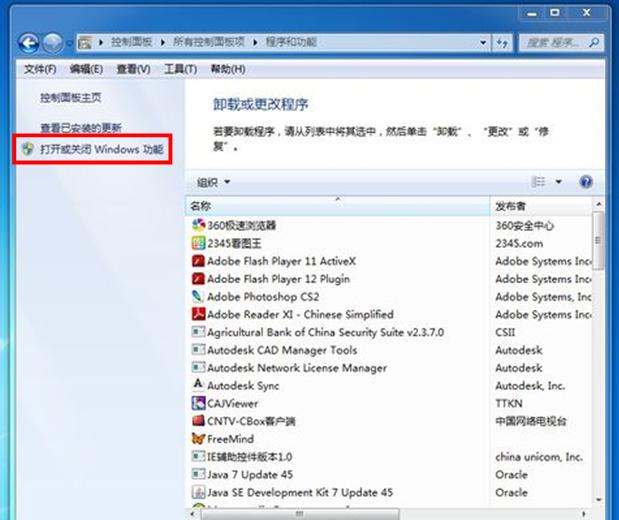Viewport: 619px width, 520px height.
Task: Sort list by 发布者 column header
Action: (540, 205)
